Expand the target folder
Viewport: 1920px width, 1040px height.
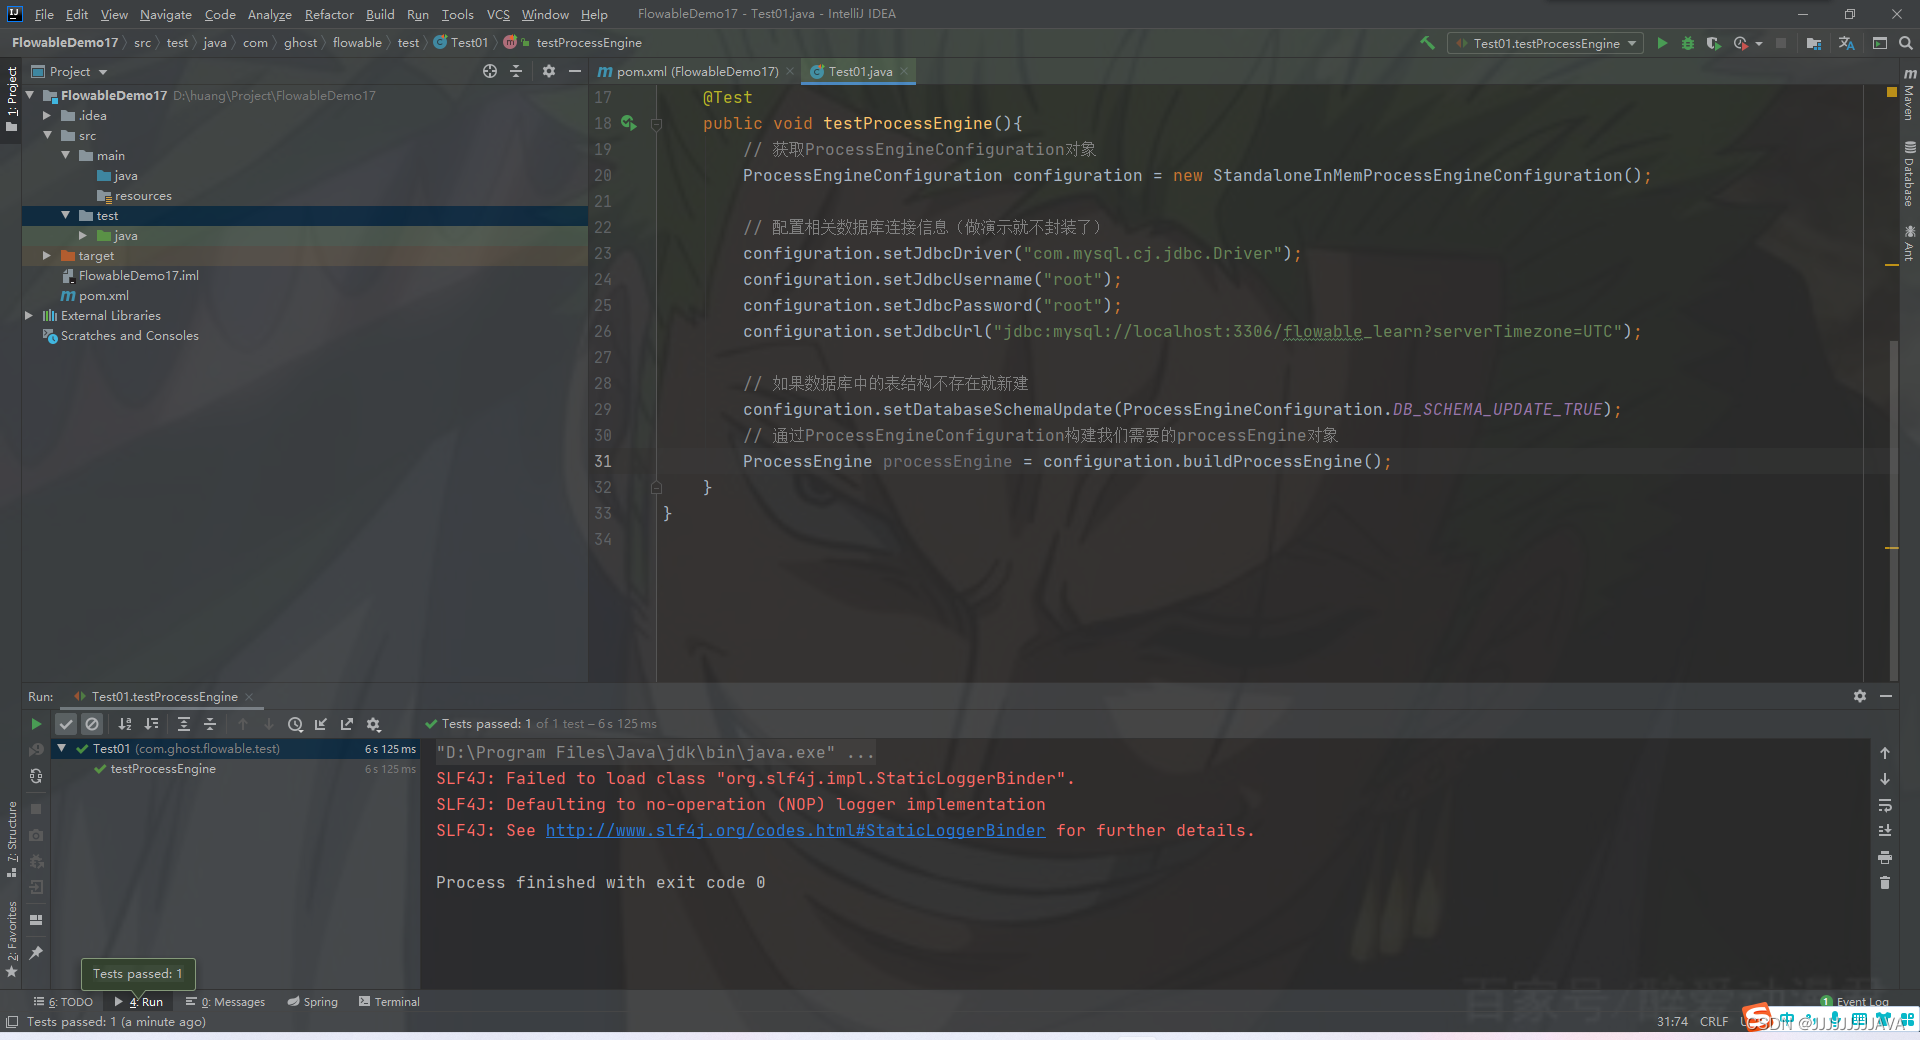point(47,255)
